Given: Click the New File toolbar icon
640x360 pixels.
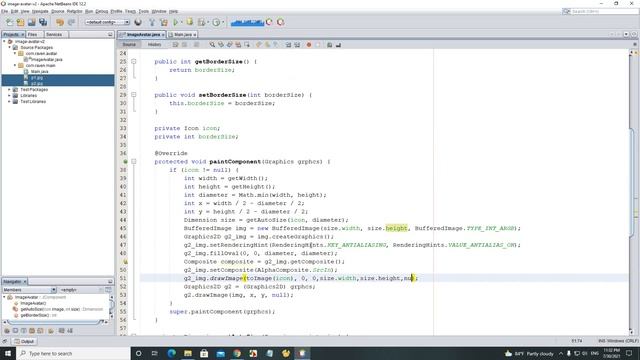Looking at the screenshot, I should point(9,22).
